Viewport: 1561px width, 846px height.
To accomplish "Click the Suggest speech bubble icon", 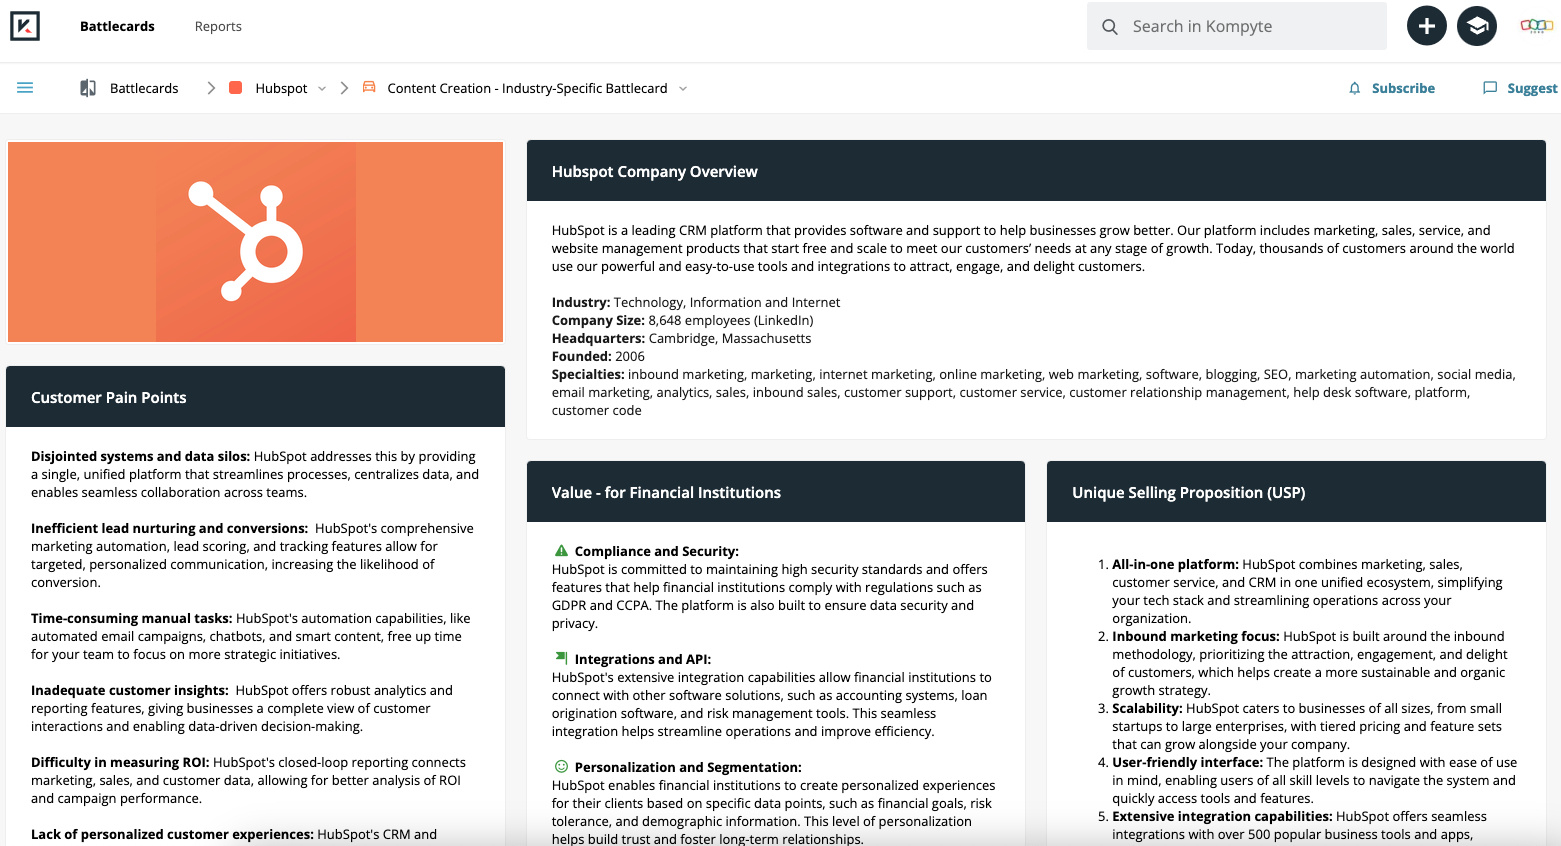I will coord(1490,88).
